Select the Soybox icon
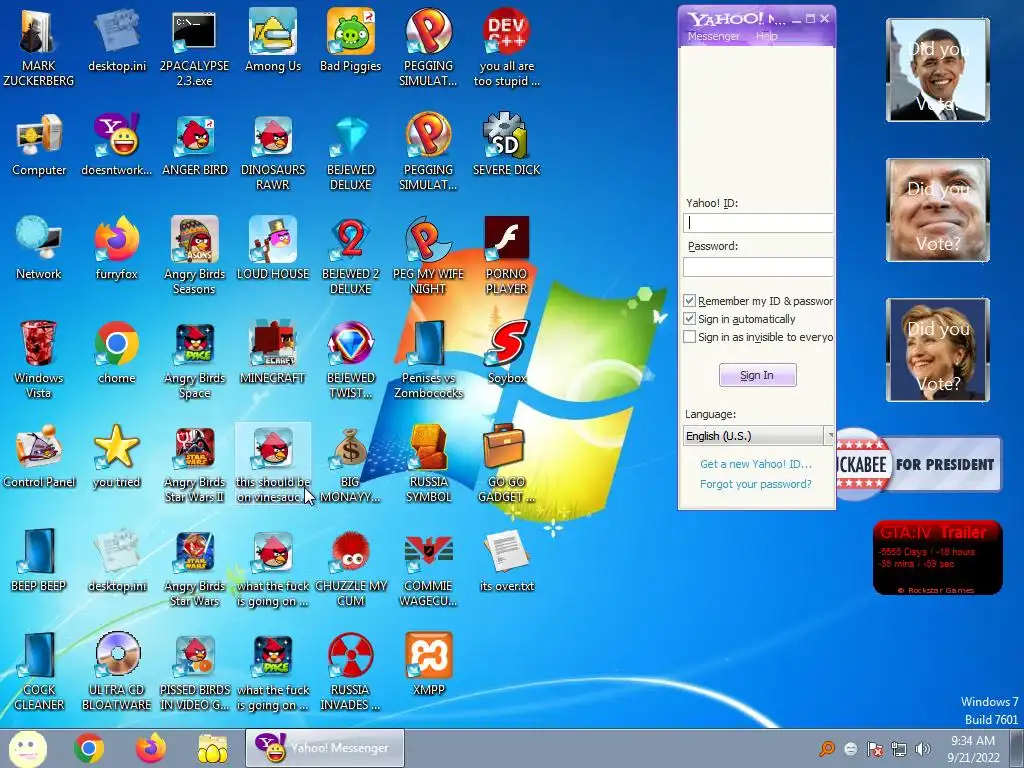Viewport: 1024px width, 768px height. [x=507, y=353]
